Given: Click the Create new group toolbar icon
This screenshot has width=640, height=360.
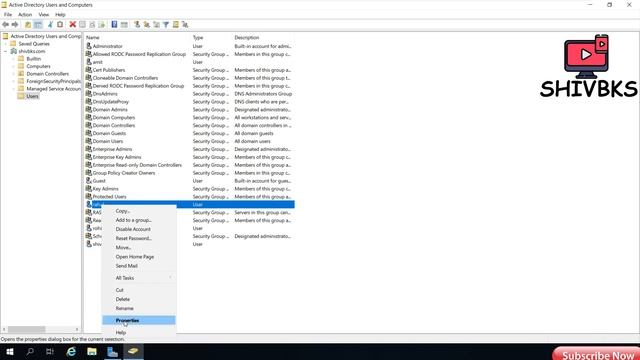Looking at the screenshot, I should click(147, 25).
